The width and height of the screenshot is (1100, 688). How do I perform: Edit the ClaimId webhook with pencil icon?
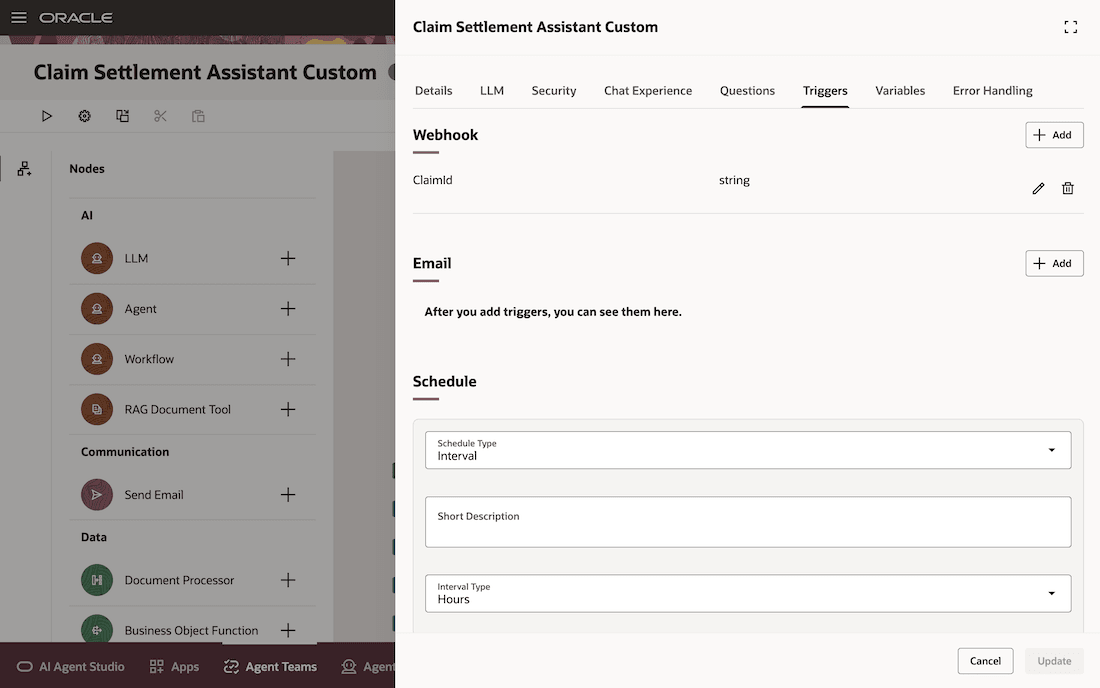pos(1038,188)
